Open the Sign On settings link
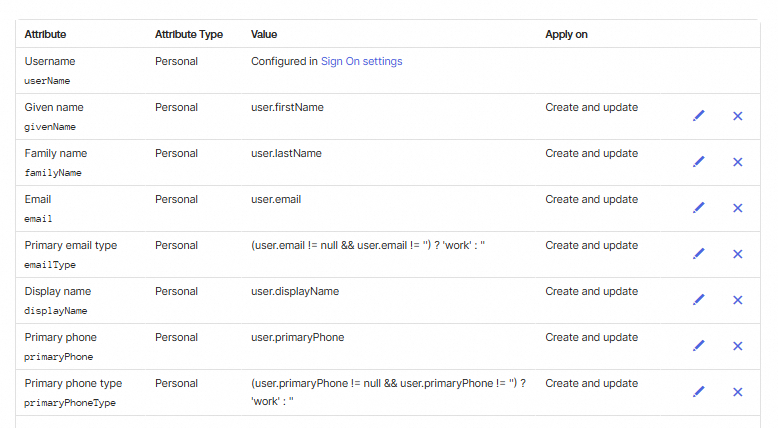 click(361, 62)
